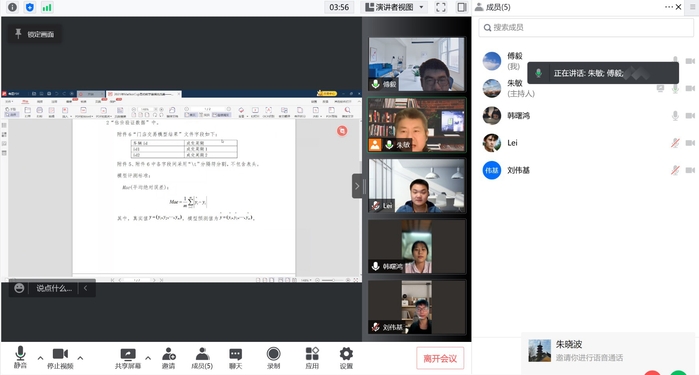
Task: Mute the microphone button
Action: [x=20, y=357]
